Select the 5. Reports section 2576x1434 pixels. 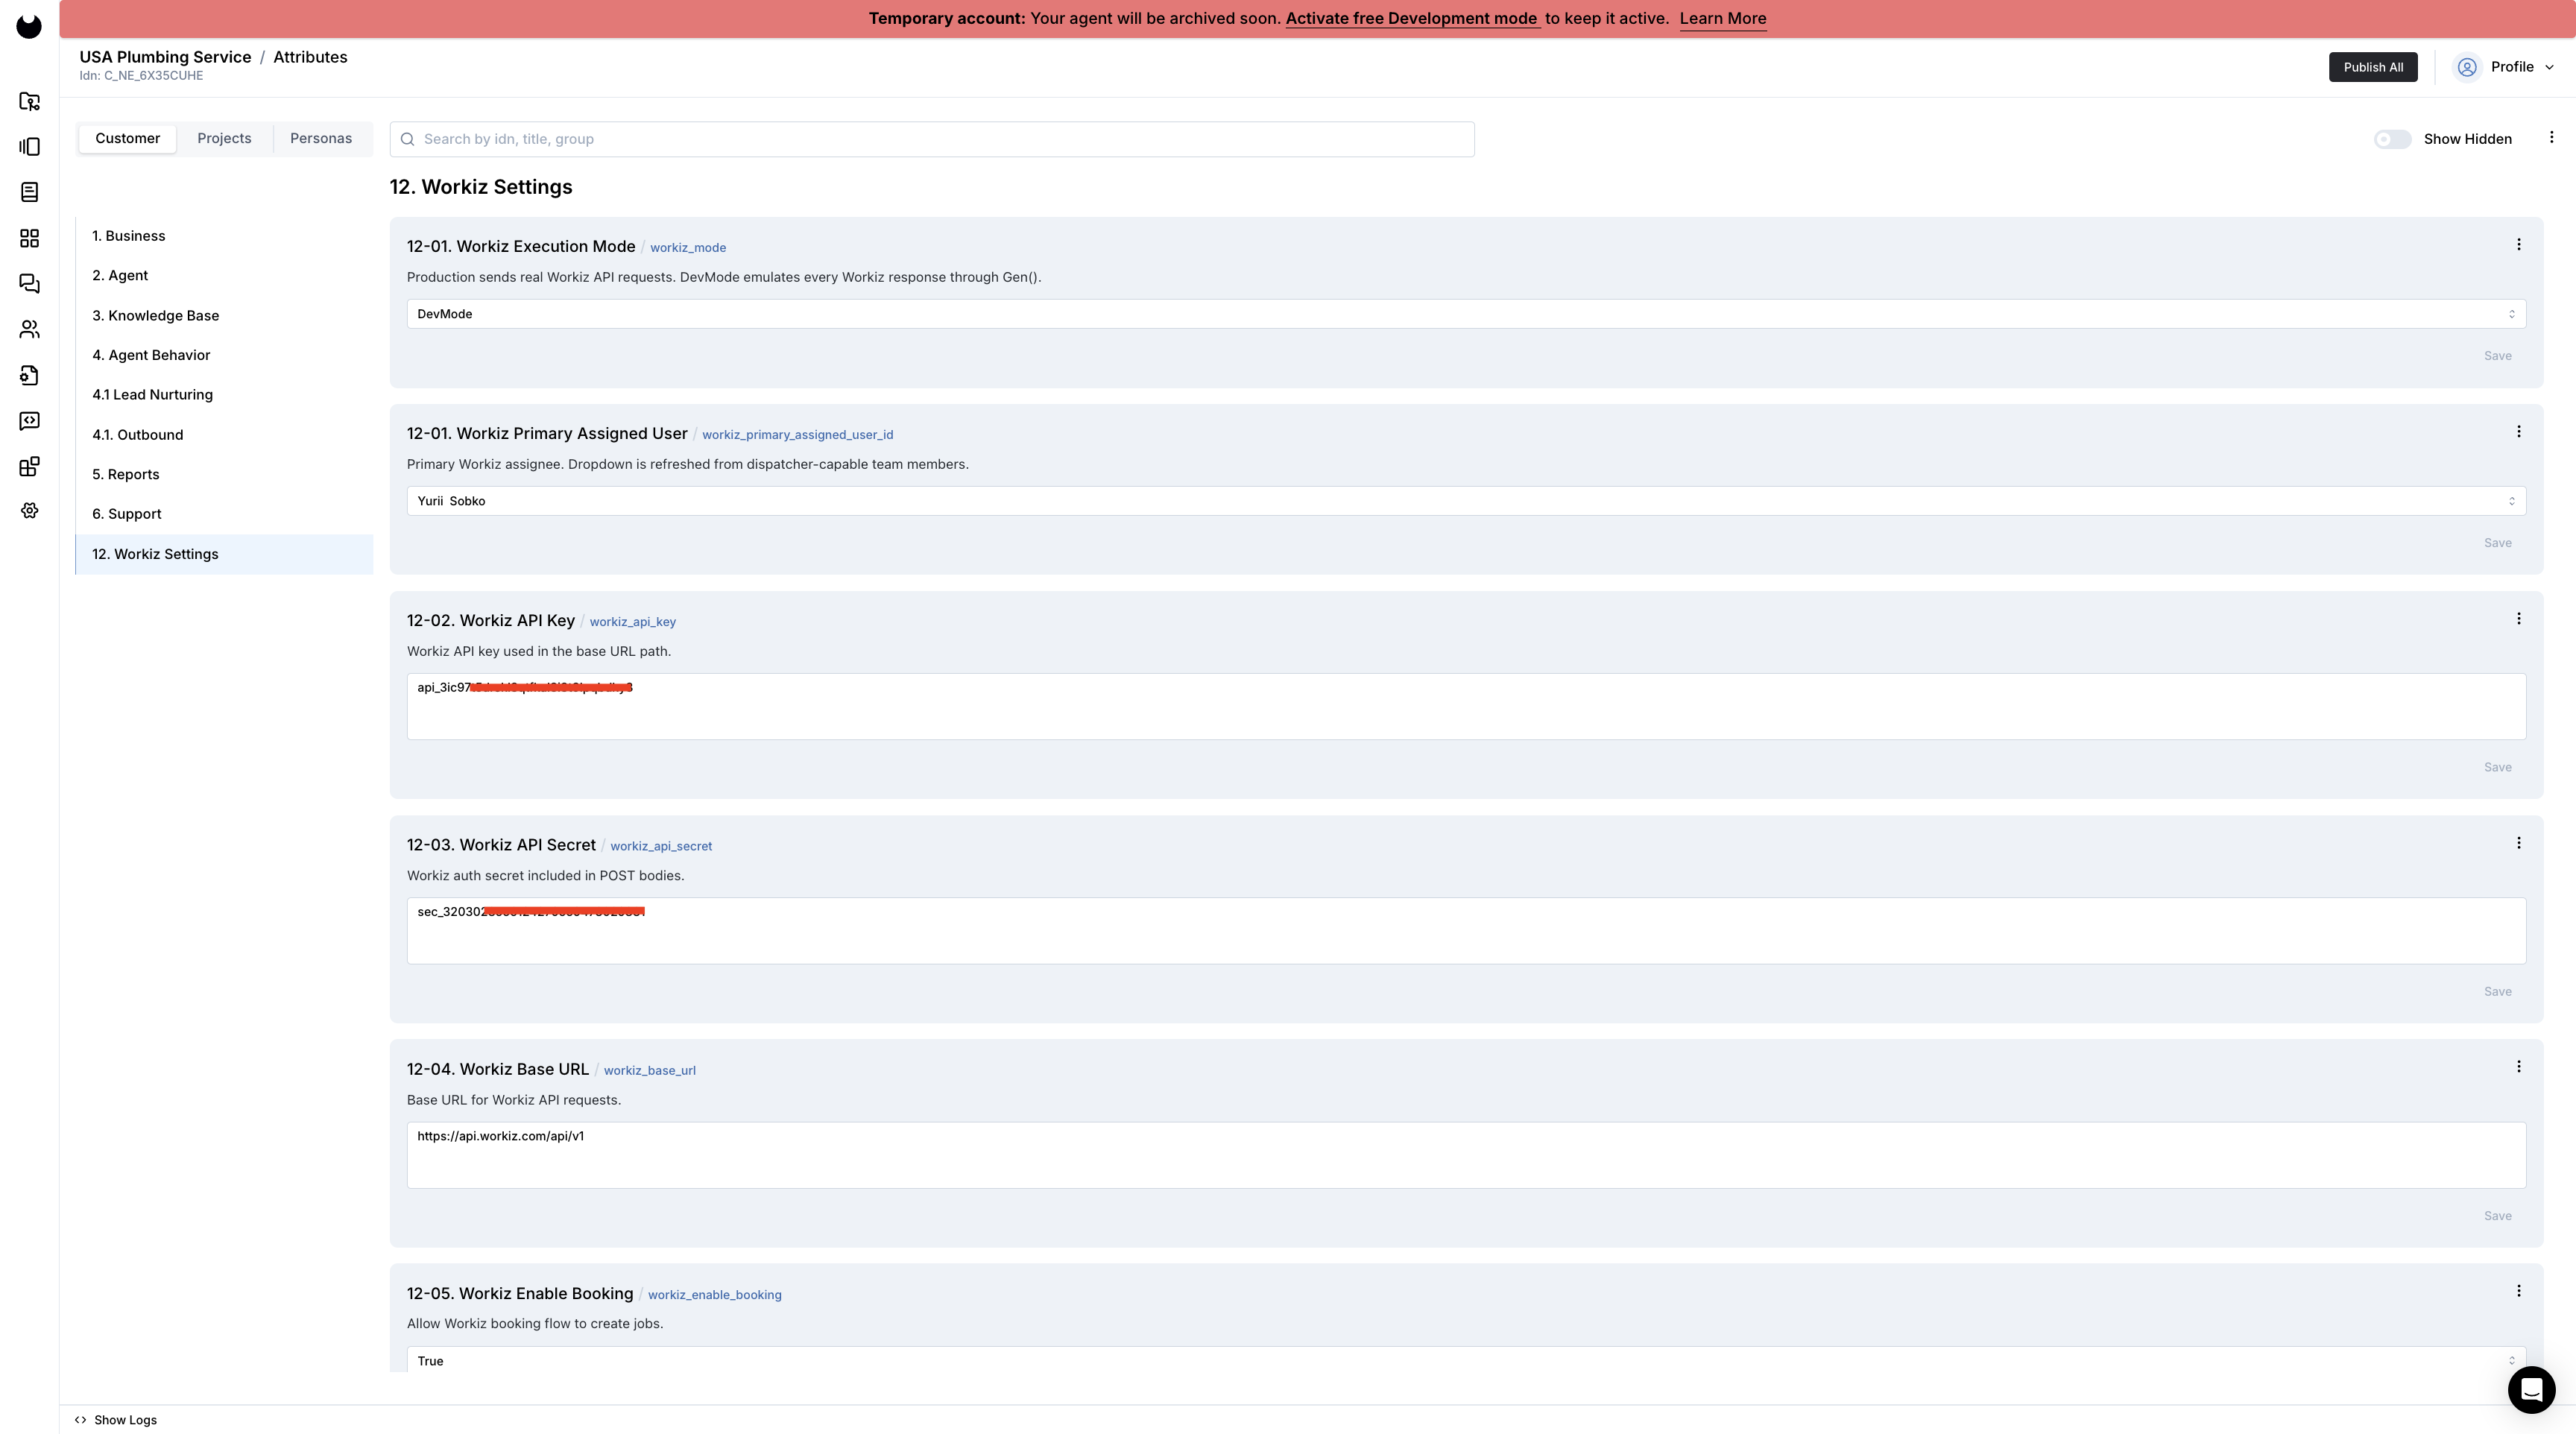coord(224,475)
